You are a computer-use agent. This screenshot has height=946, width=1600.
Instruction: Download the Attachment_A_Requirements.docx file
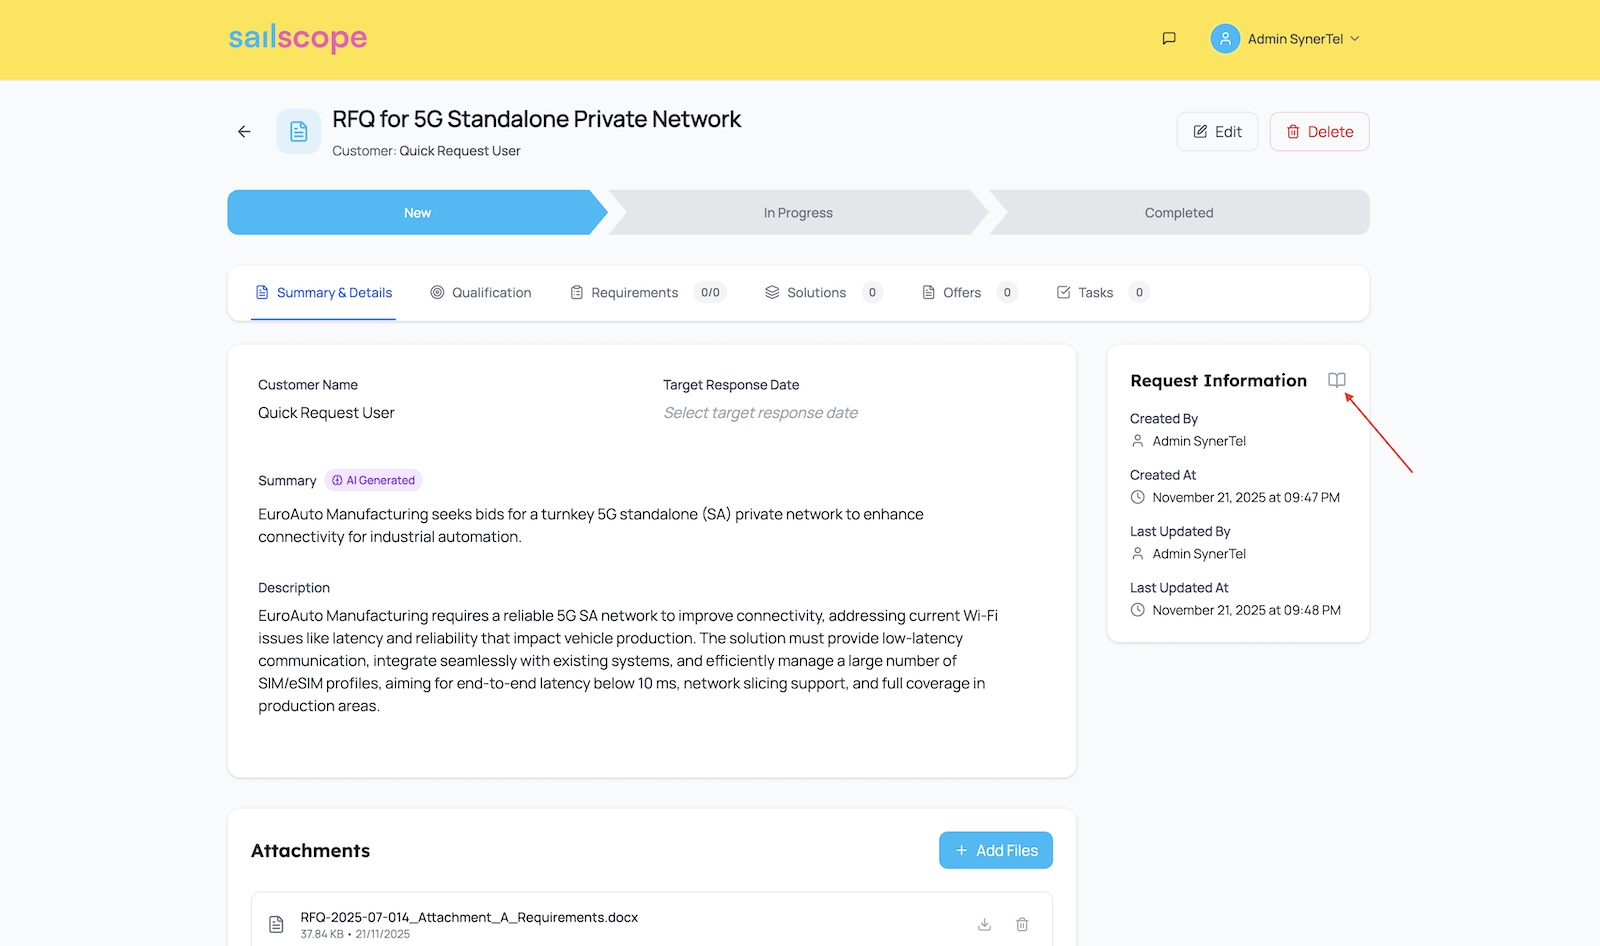click(984, 924)
